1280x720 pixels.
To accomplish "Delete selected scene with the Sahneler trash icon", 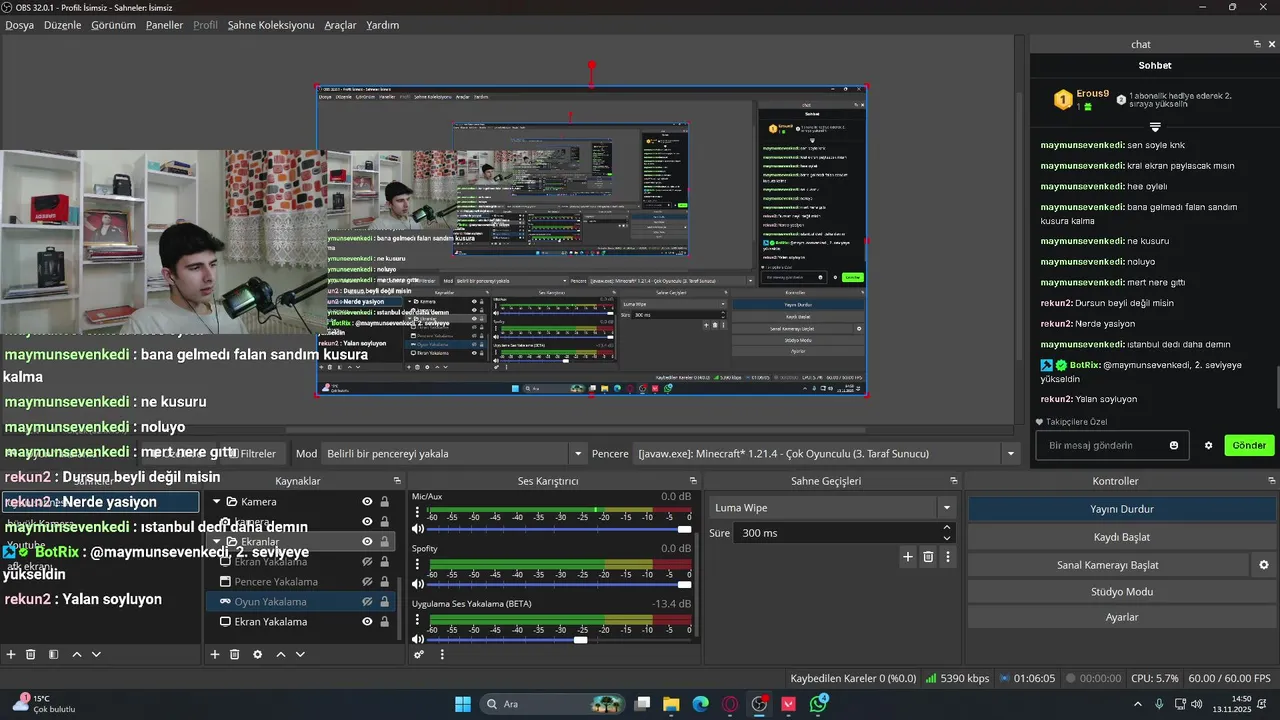I will pos(31,654).
